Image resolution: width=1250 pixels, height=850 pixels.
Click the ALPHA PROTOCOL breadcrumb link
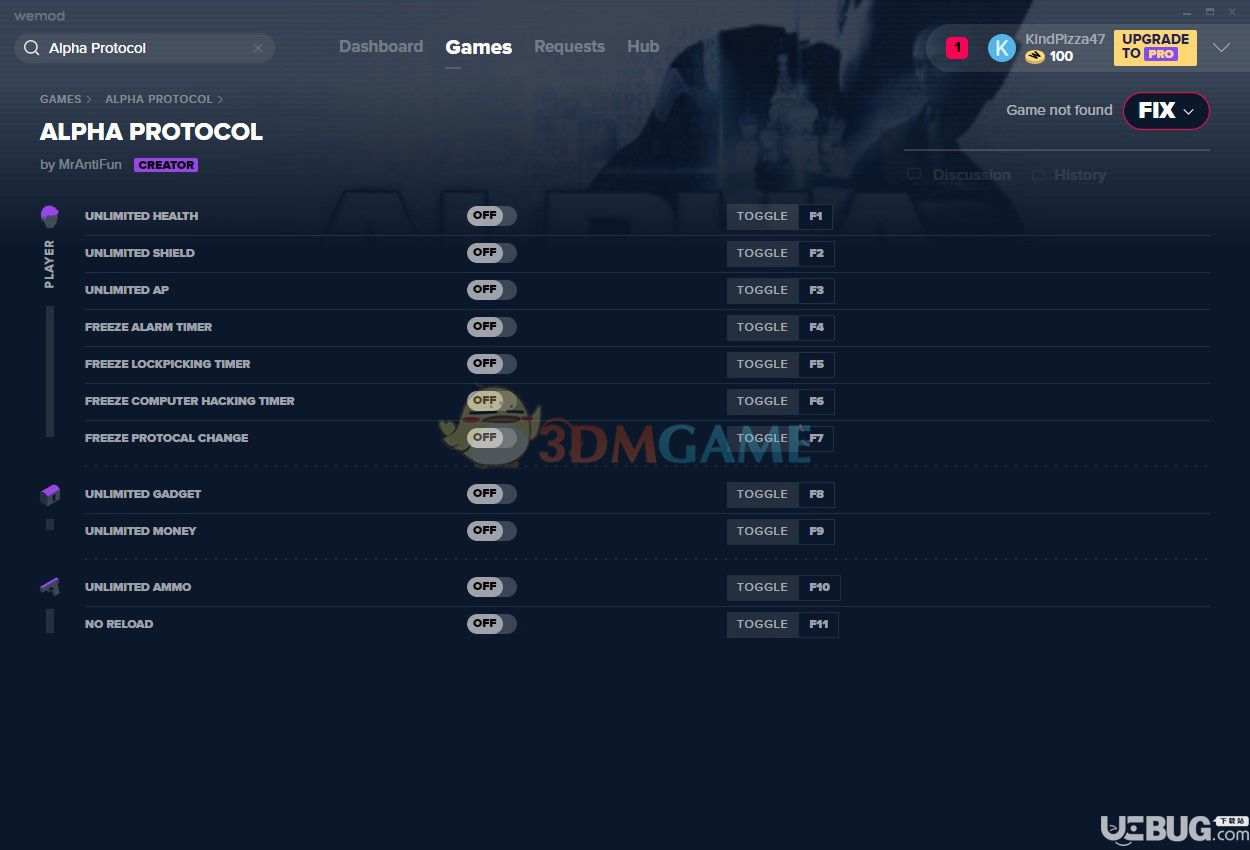point(159,100)
